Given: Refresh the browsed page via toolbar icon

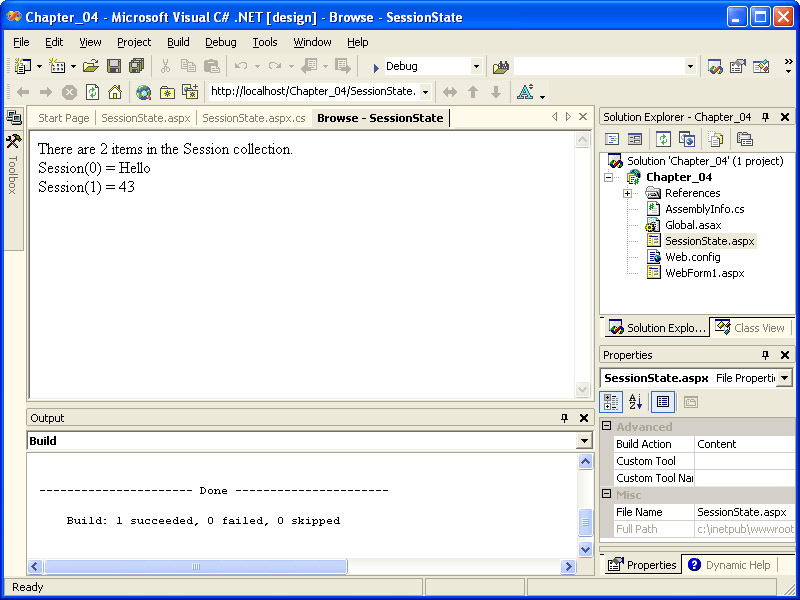Looking at the screenshot, I should (92, 92).
